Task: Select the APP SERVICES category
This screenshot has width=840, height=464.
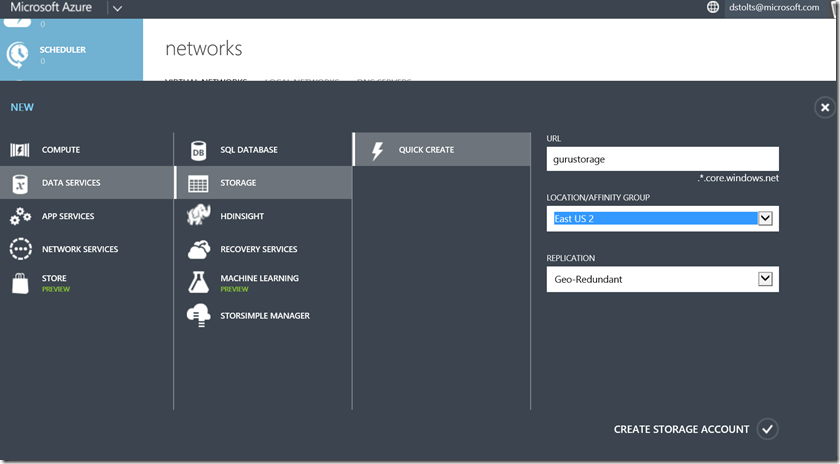Action: (86, 216)
